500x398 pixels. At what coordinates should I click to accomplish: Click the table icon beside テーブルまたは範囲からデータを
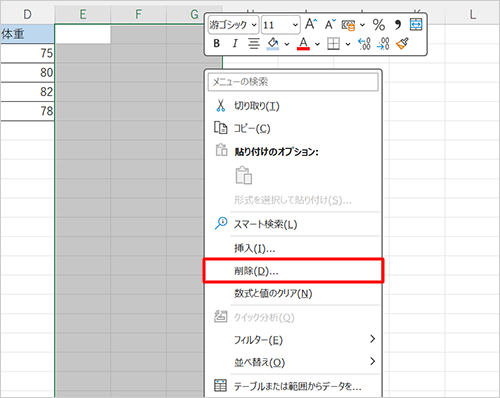[220, 385]
